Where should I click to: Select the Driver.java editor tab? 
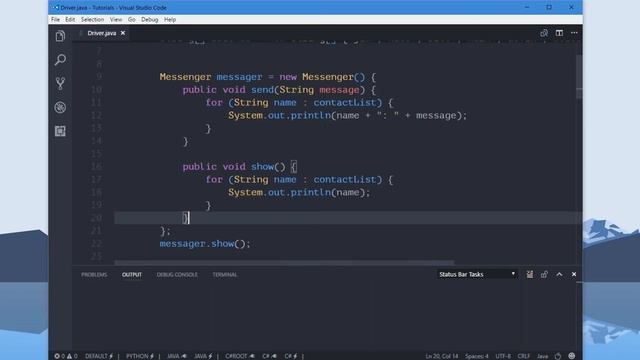click(x=102, y=33)
